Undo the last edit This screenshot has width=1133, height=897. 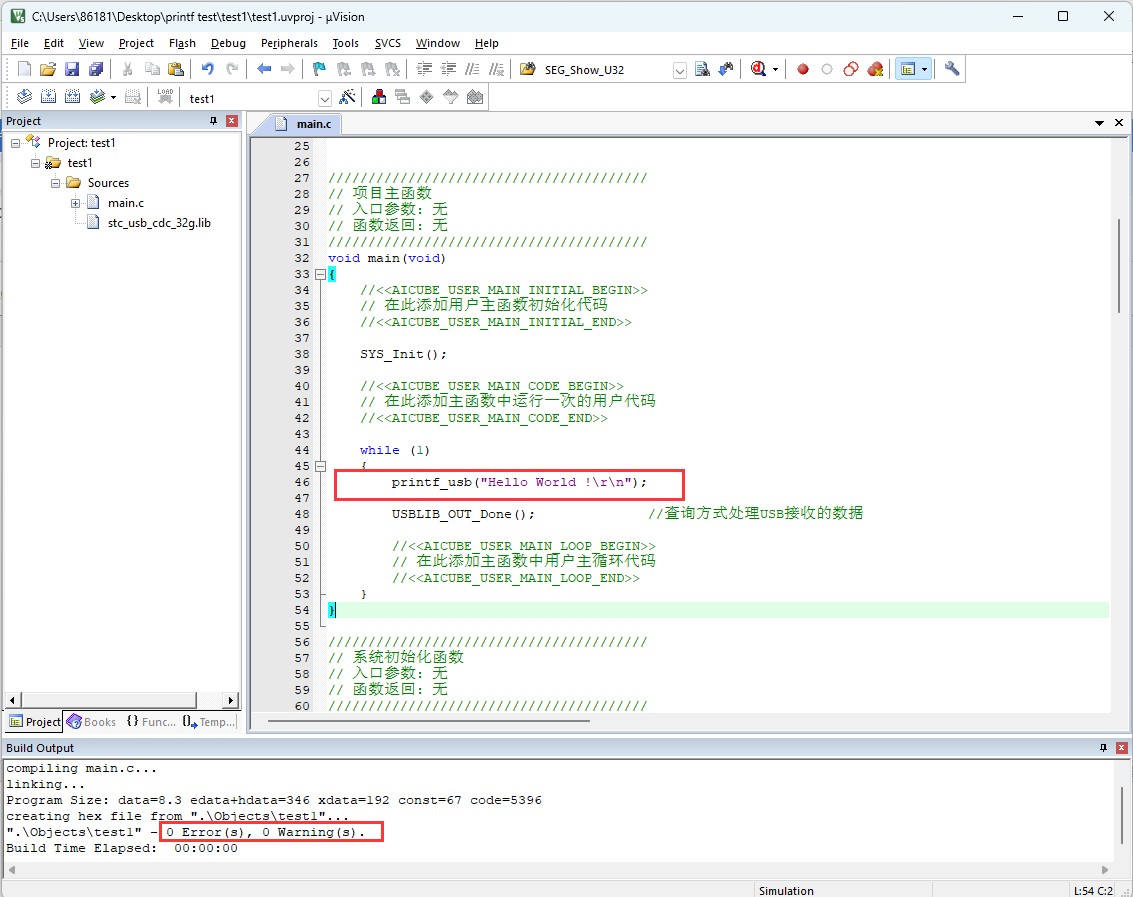pyautogui.click(x=207, y=69)
